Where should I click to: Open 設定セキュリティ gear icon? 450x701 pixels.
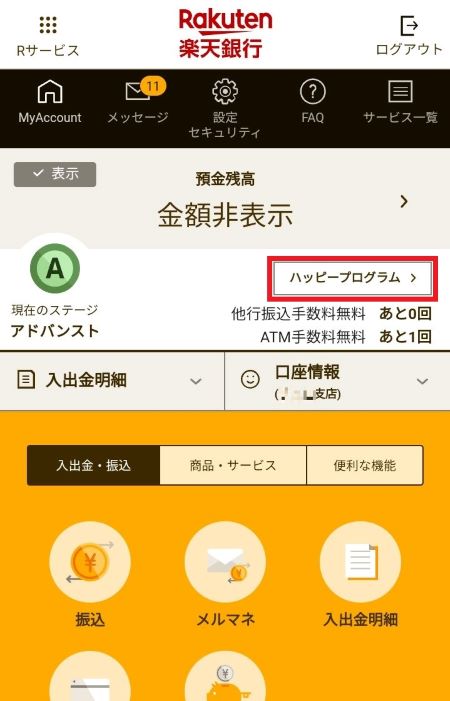tap(225, 91)
